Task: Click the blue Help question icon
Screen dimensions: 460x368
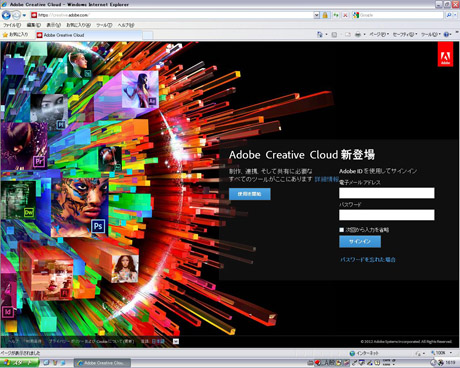Action: [446, 34]
